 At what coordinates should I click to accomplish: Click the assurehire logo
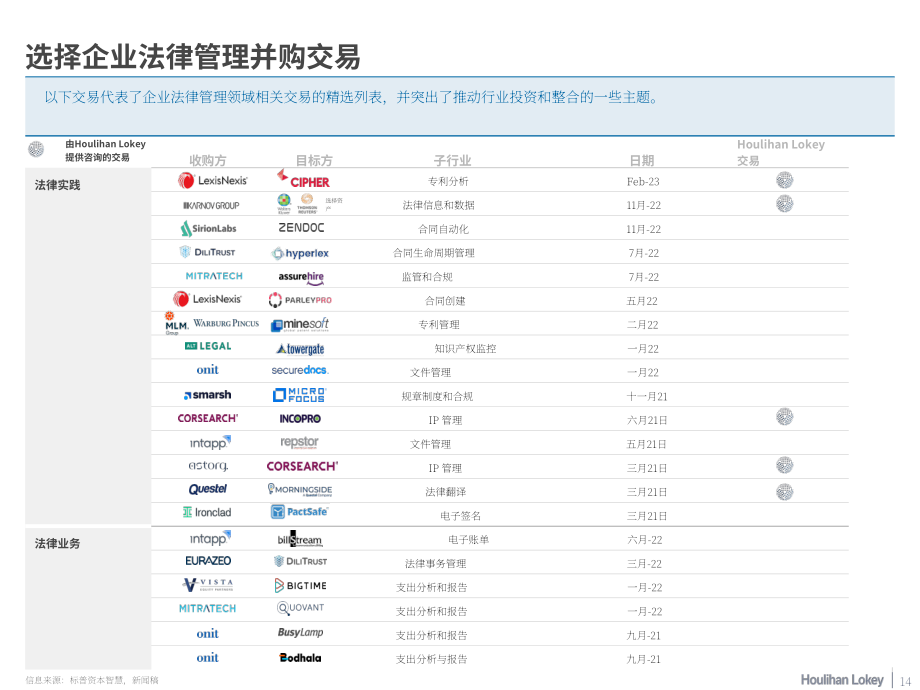point(301,277)
